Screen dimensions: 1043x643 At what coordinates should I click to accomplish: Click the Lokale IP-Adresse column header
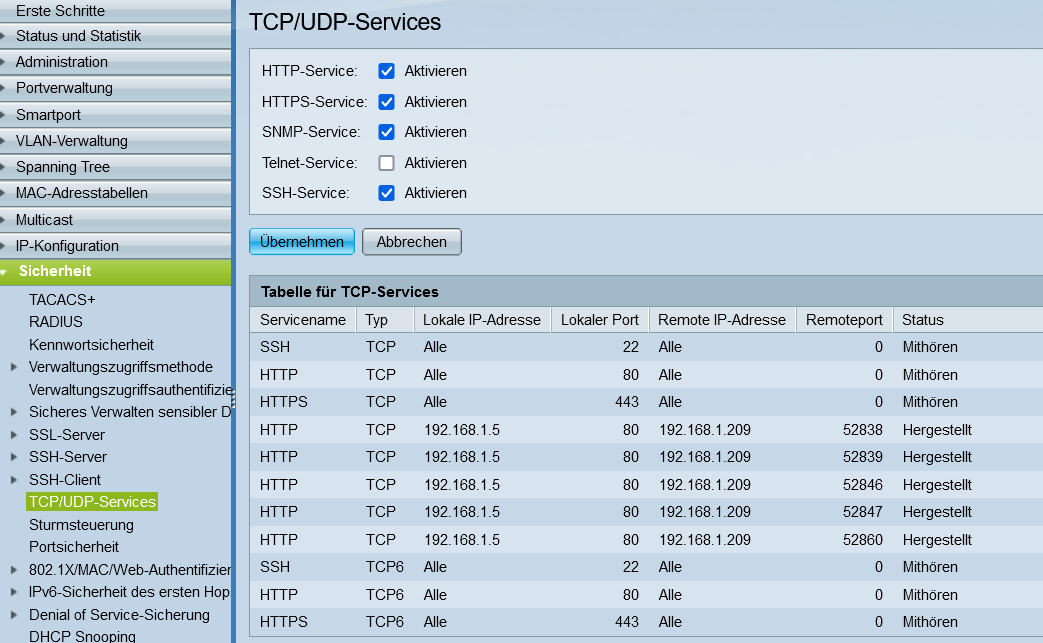(482, 320)
